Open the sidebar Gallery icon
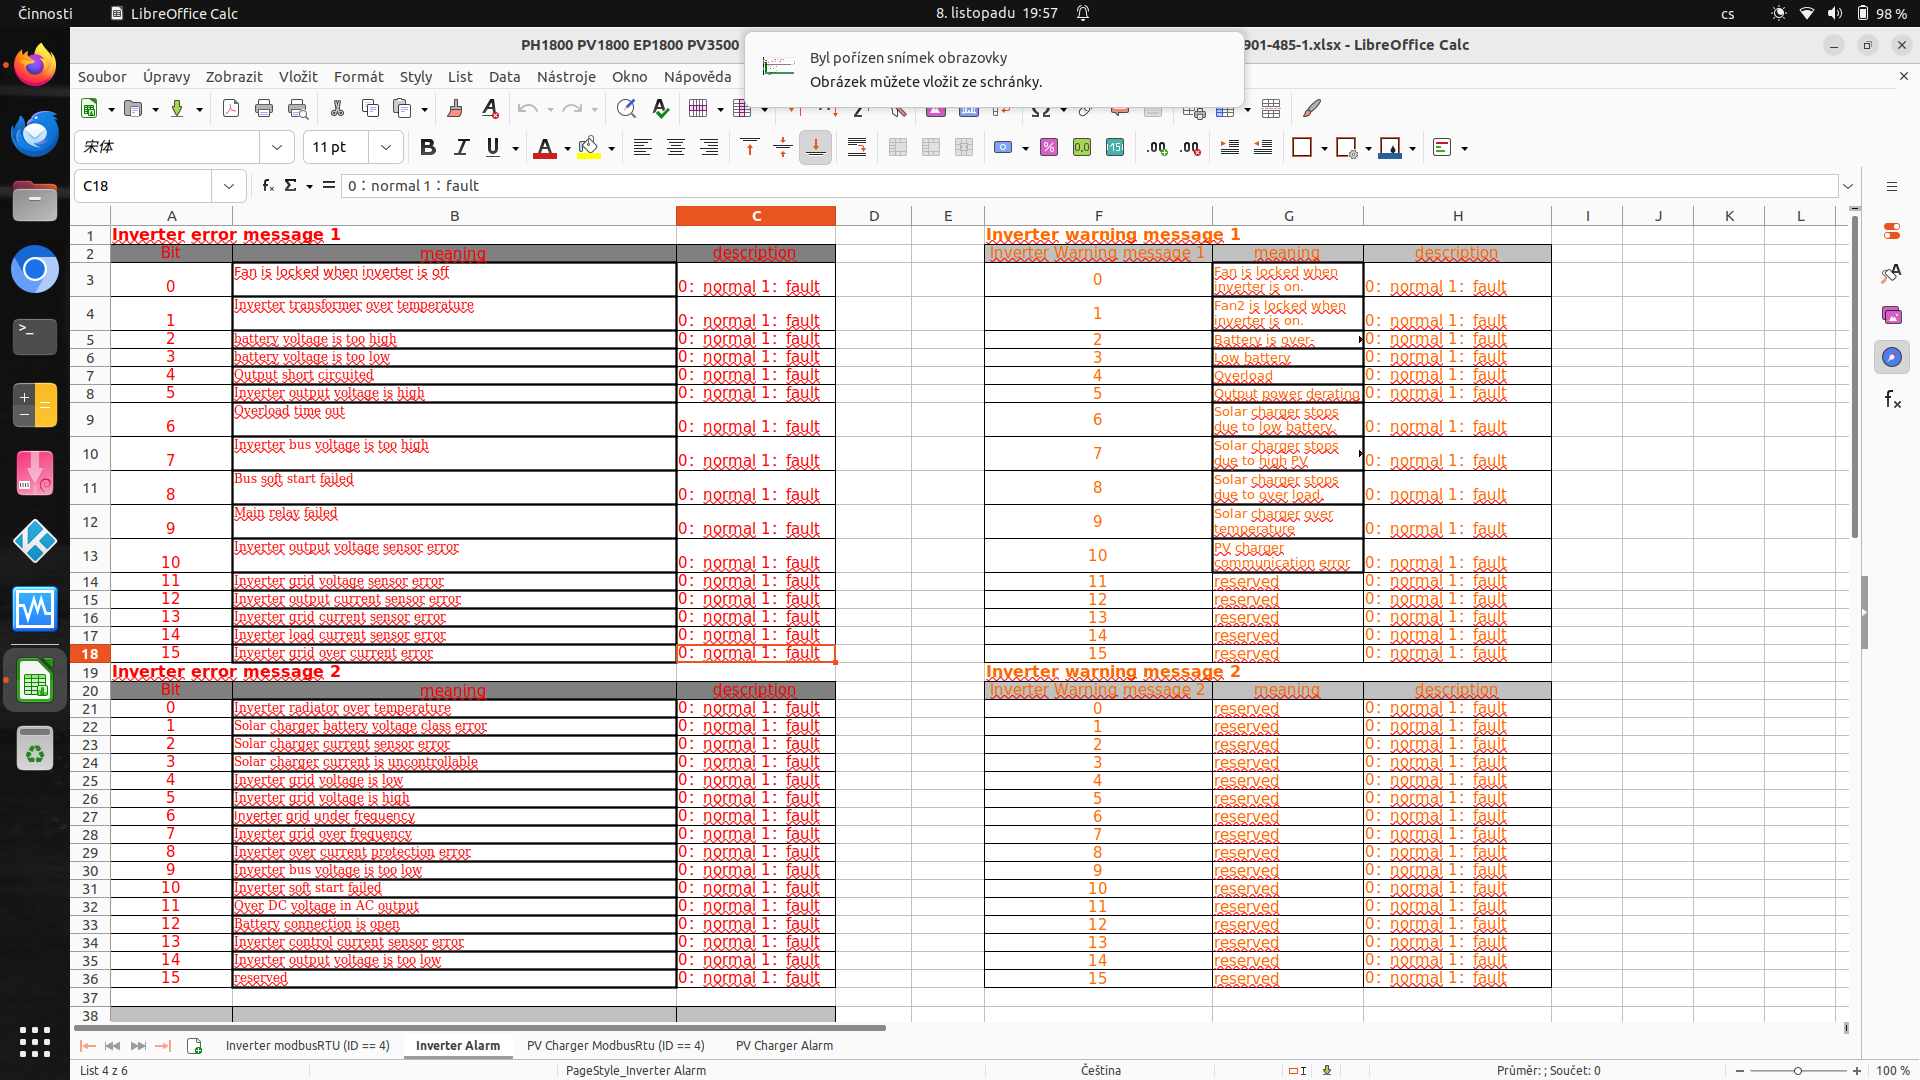Image resolution: width=1920 pixels, height=1080 pixels. (1891, 315)
